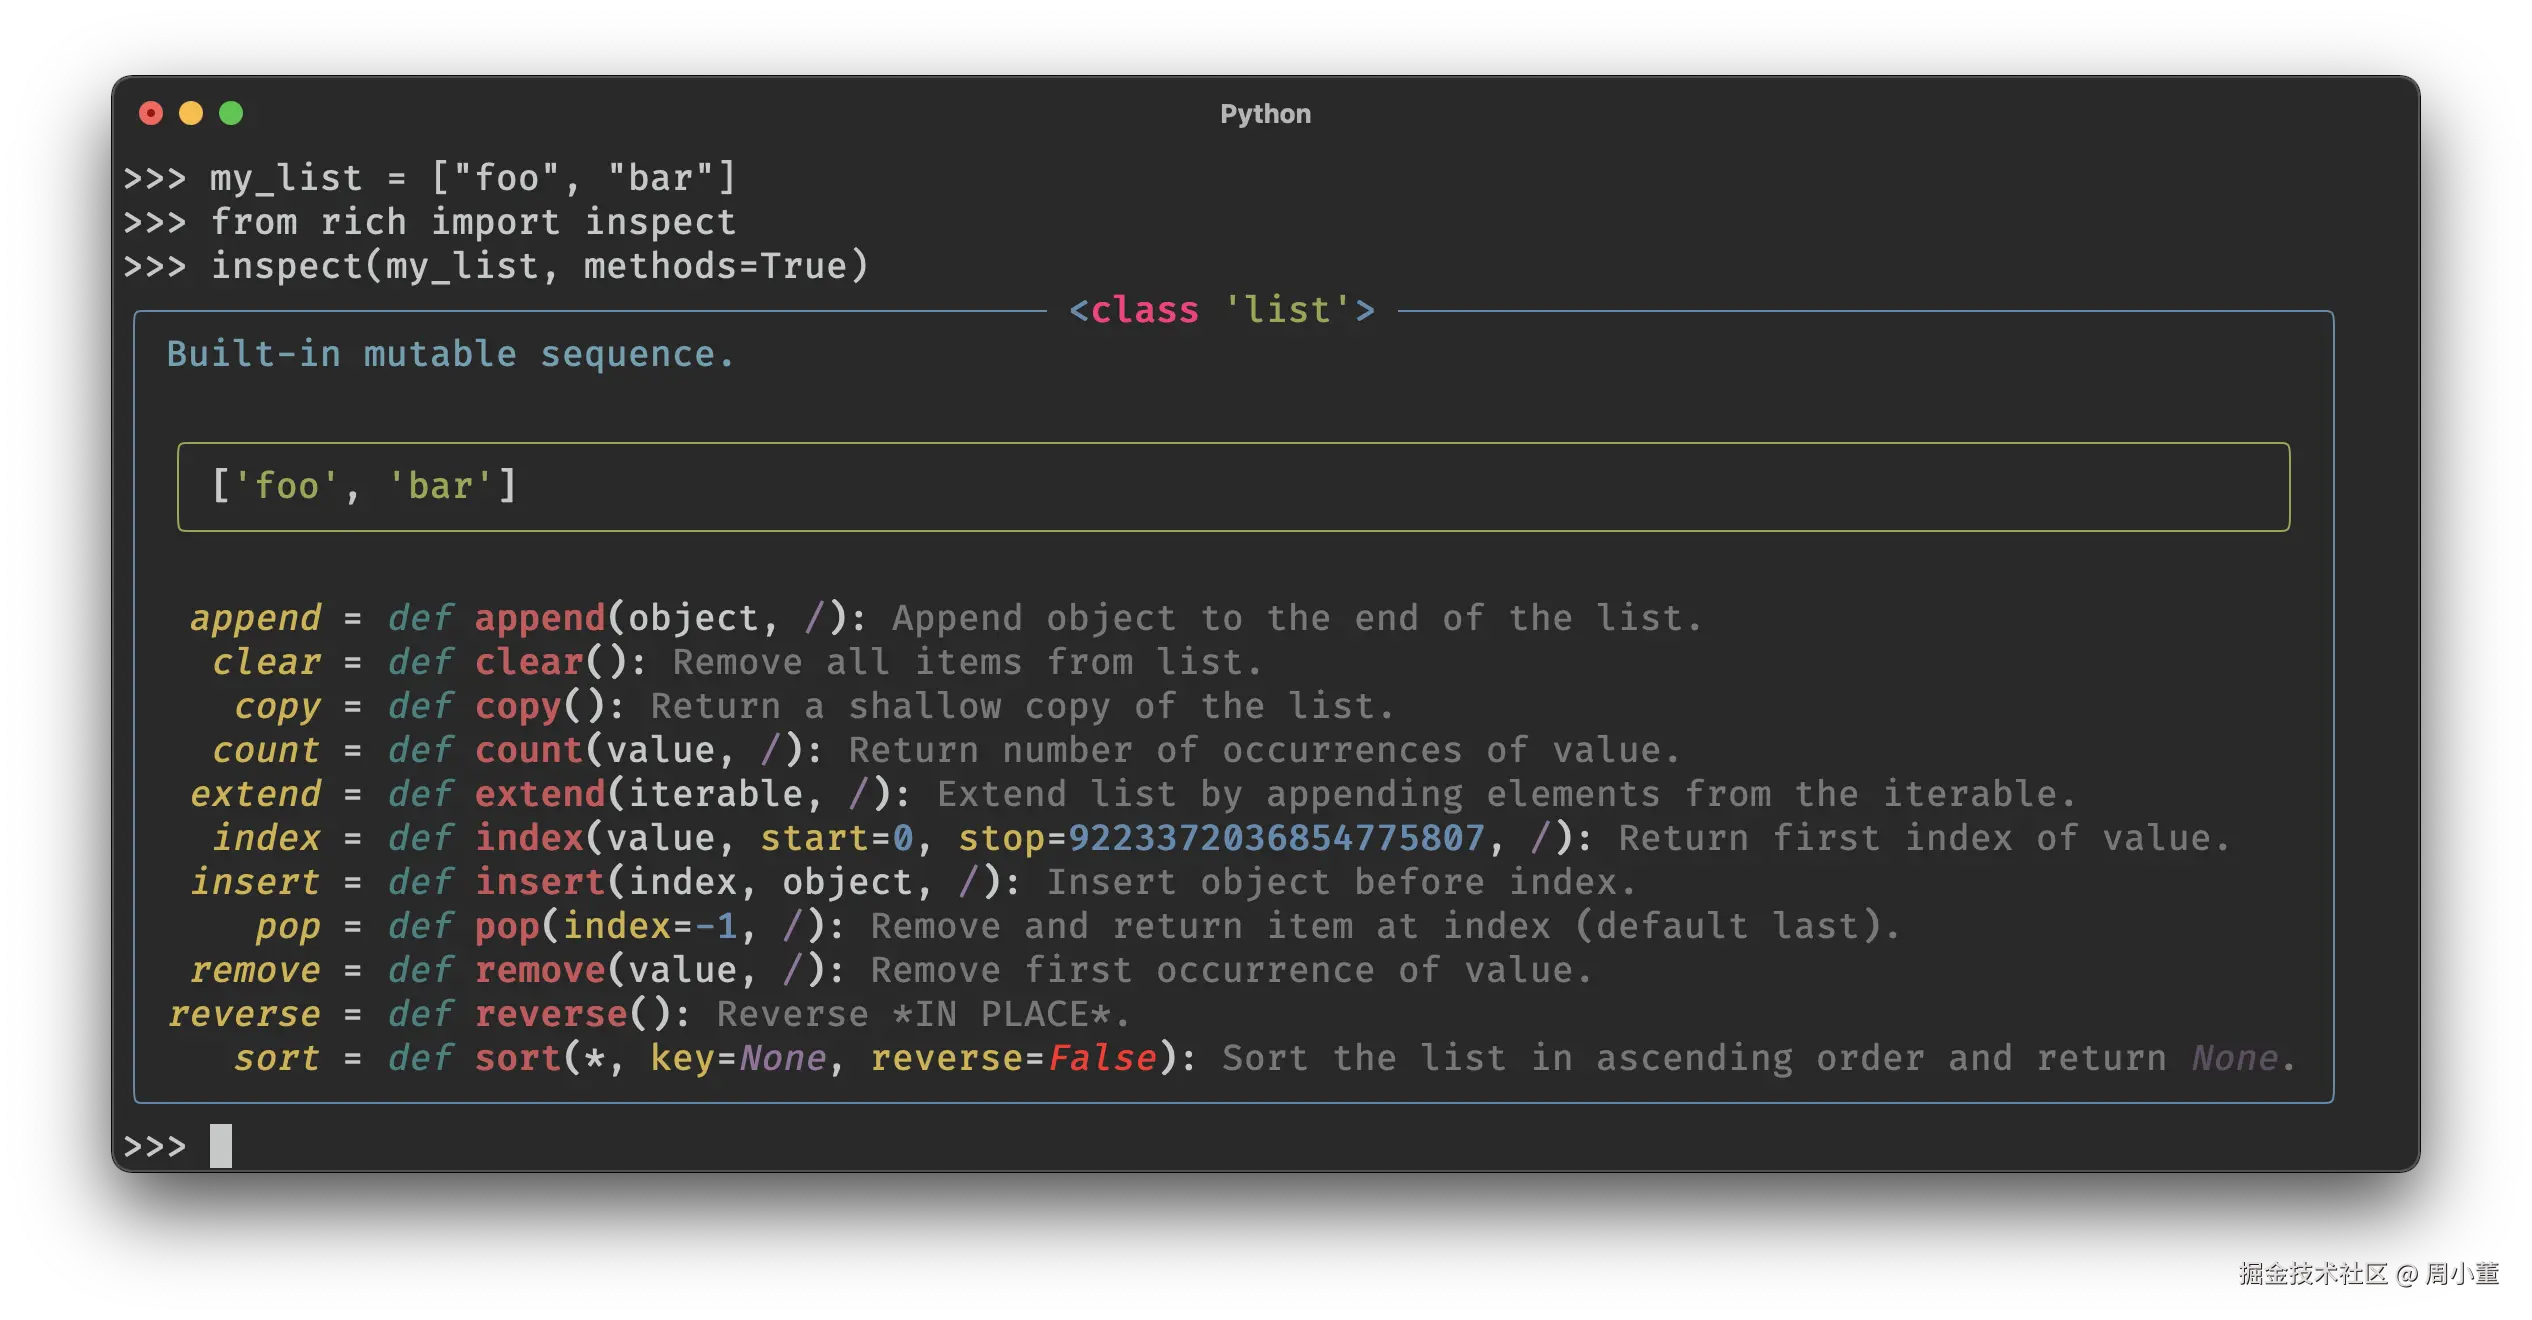Viewport: 2532px width, 1320px height.
Task: Click the 'Built-in mutable sequence.' text
Action: pos(450,354)
